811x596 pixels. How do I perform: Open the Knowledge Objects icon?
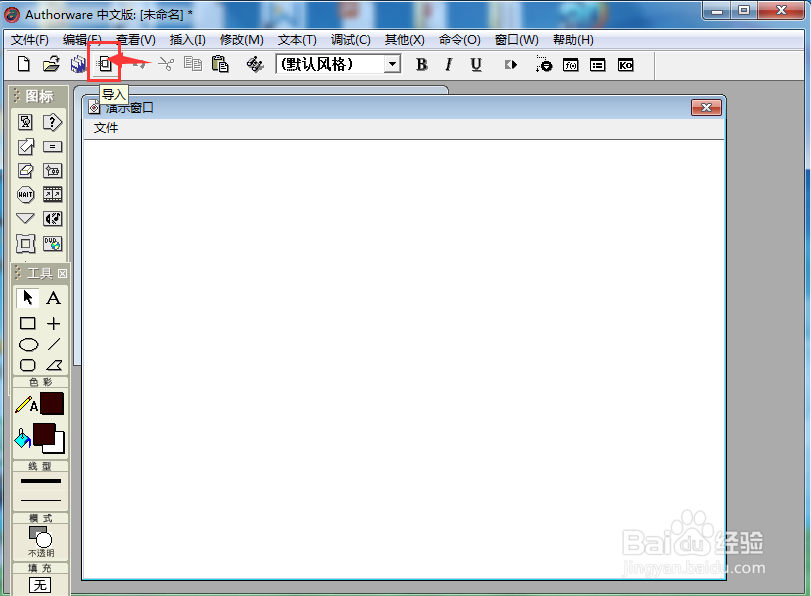coord(625,65)
